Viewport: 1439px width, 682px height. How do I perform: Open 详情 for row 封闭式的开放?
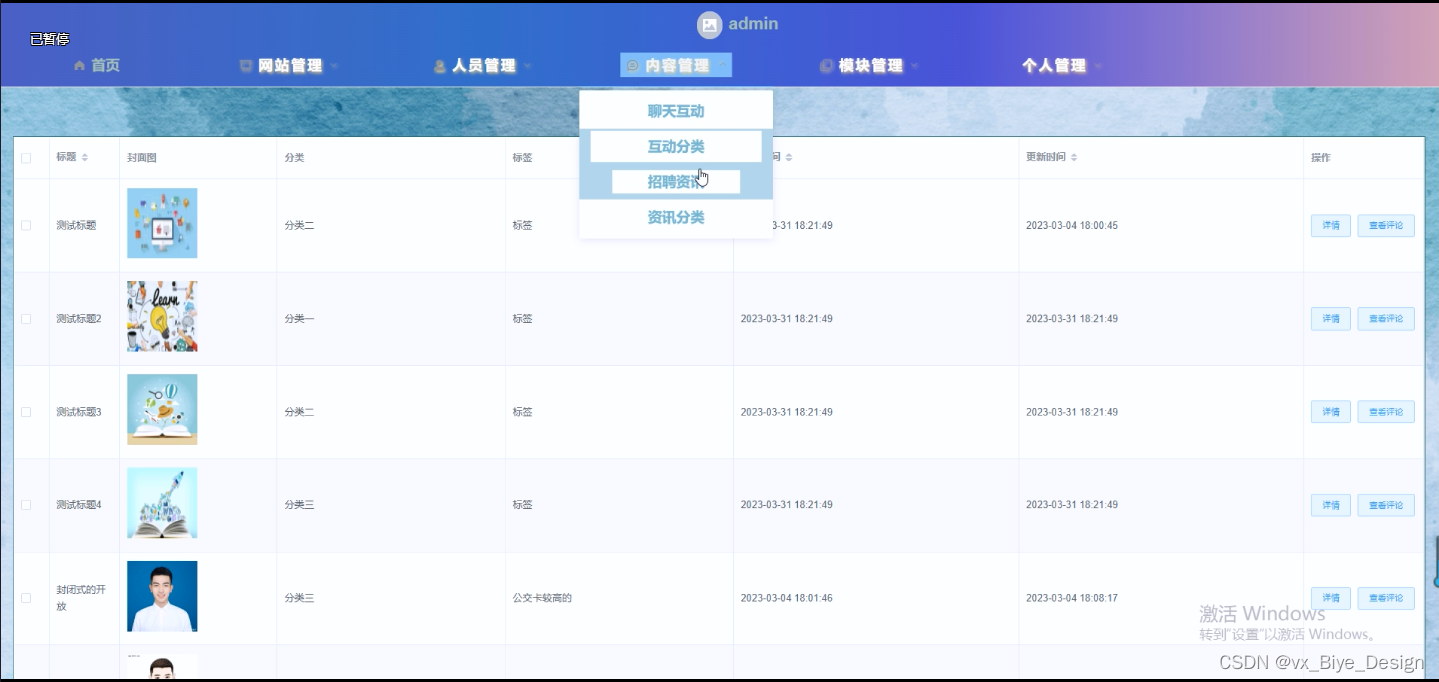click(x=1331, y=598)
